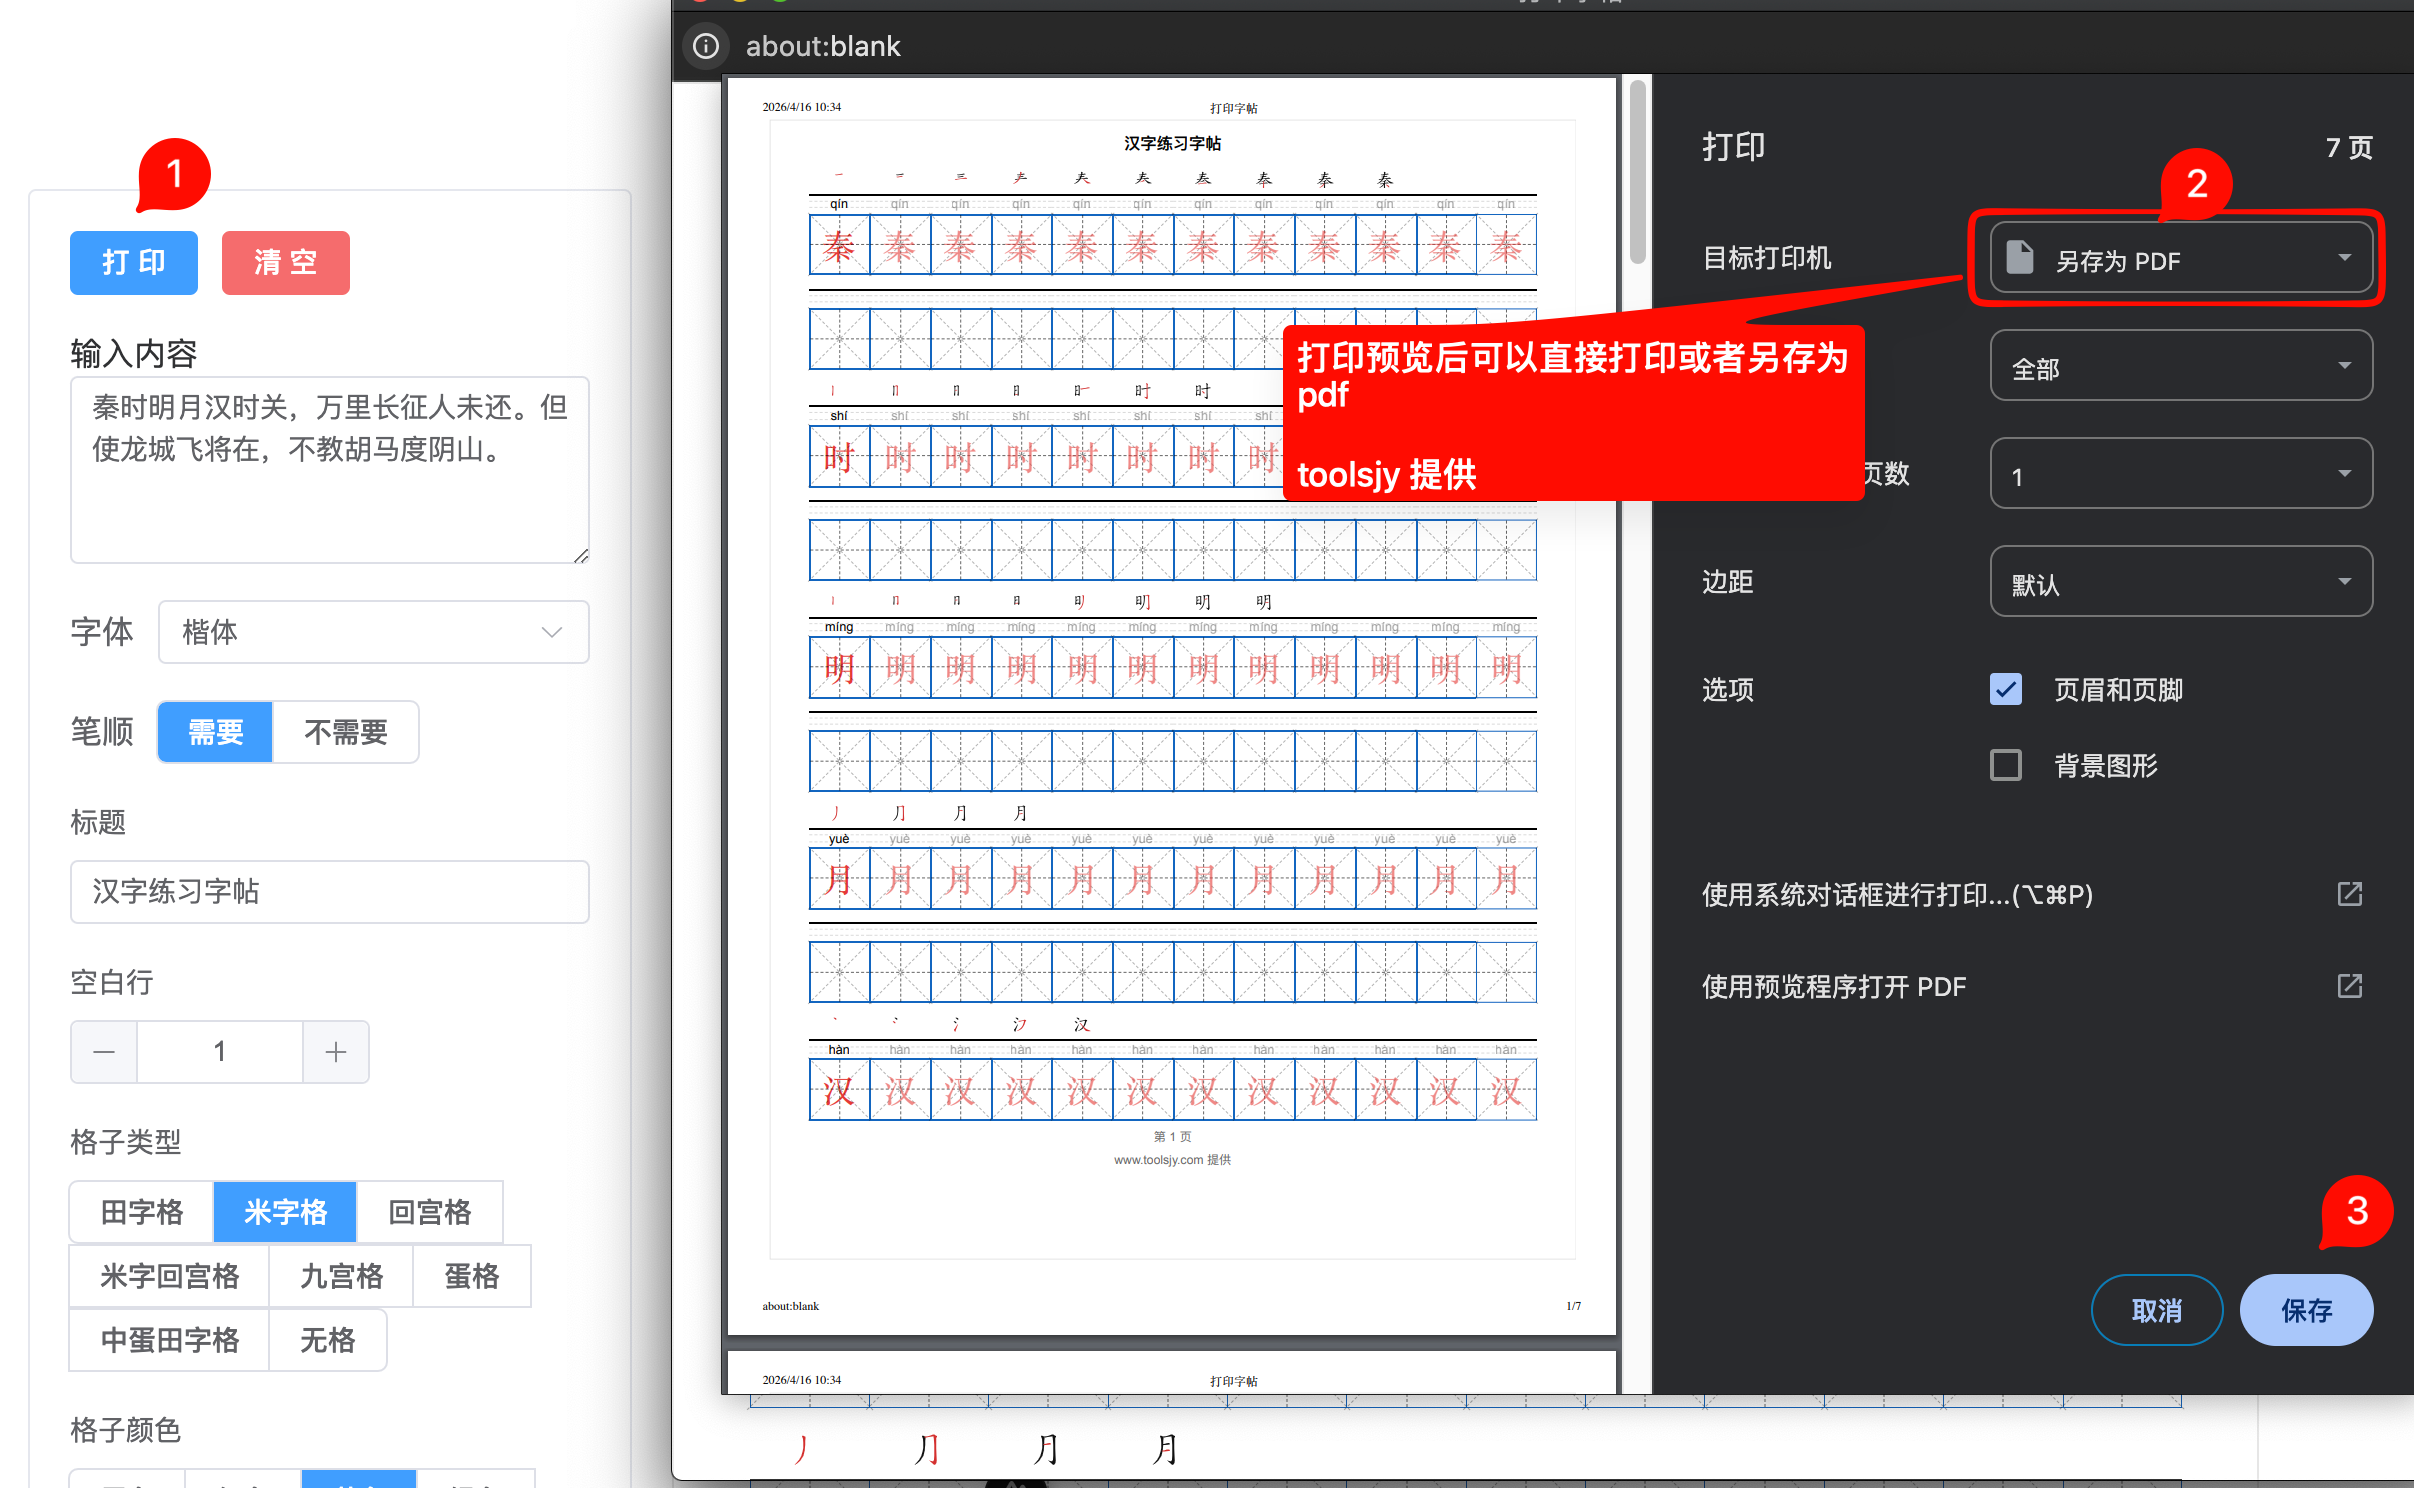
Task: Open the page range dropdown showing 全部
Action: click(x=2180, y=366)
